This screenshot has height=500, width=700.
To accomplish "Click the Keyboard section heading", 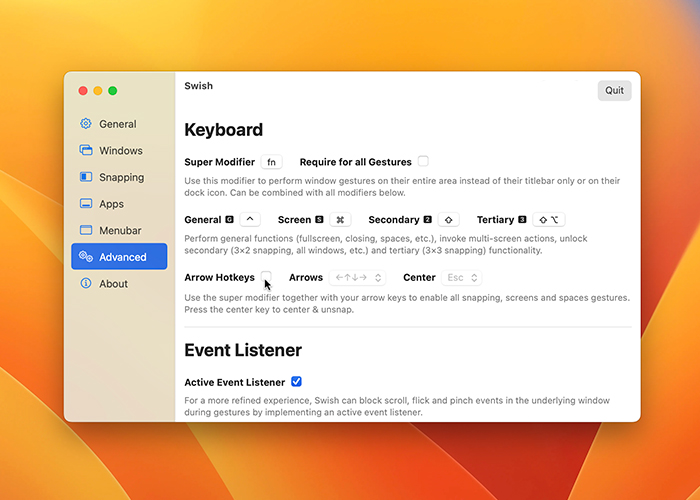I will click(224, 130).
